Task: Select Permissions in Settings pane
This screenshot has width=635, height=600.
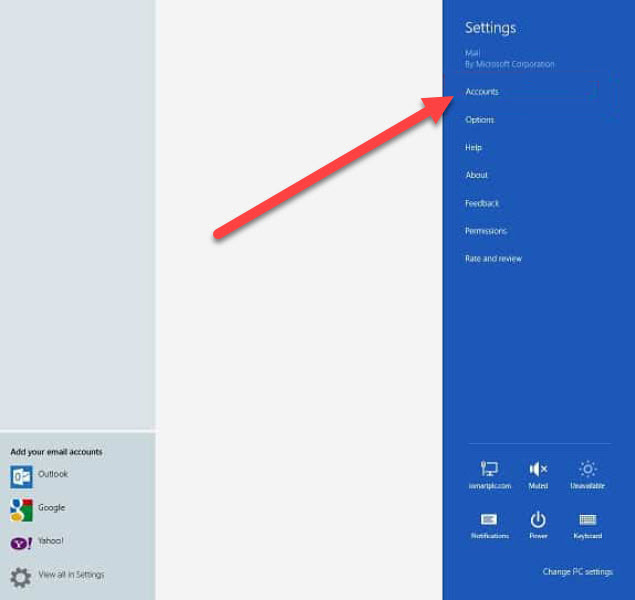Action: point(486,231)
